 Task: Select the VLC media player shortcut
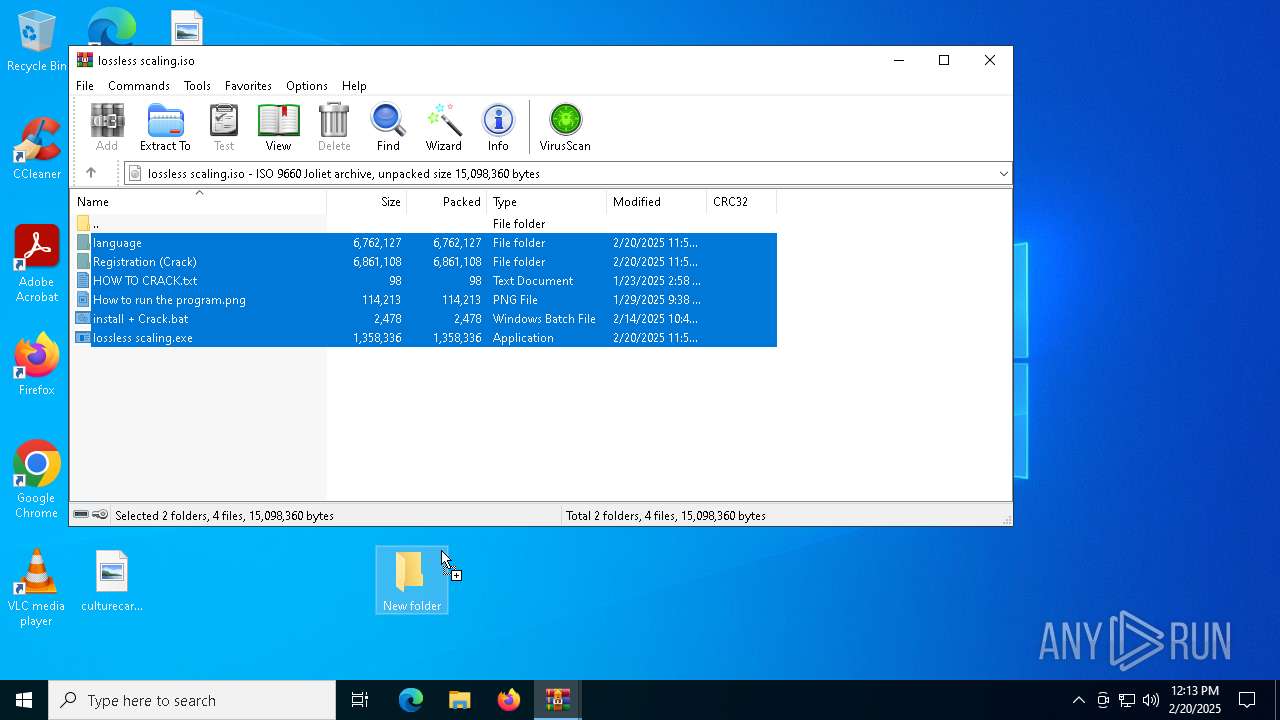[x=36, y=588]
